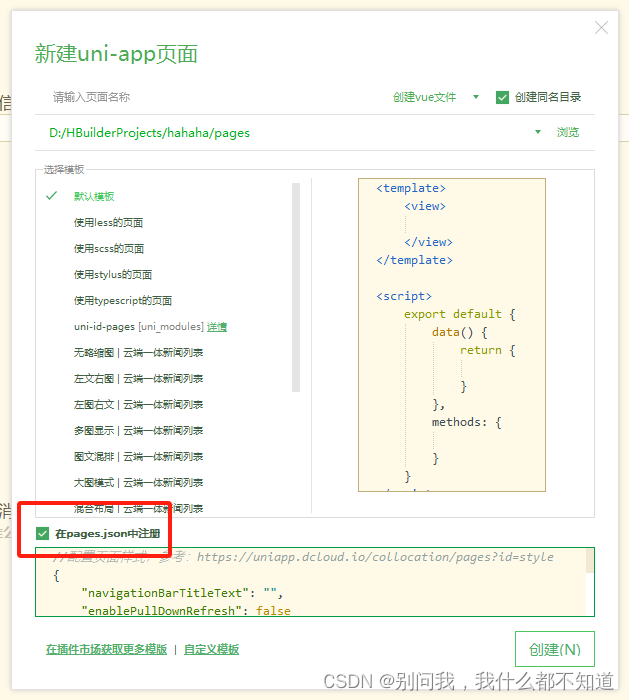Select 左文右图 cloud news list template
This screenshot has height=700, width=629.
coord(138,378)
